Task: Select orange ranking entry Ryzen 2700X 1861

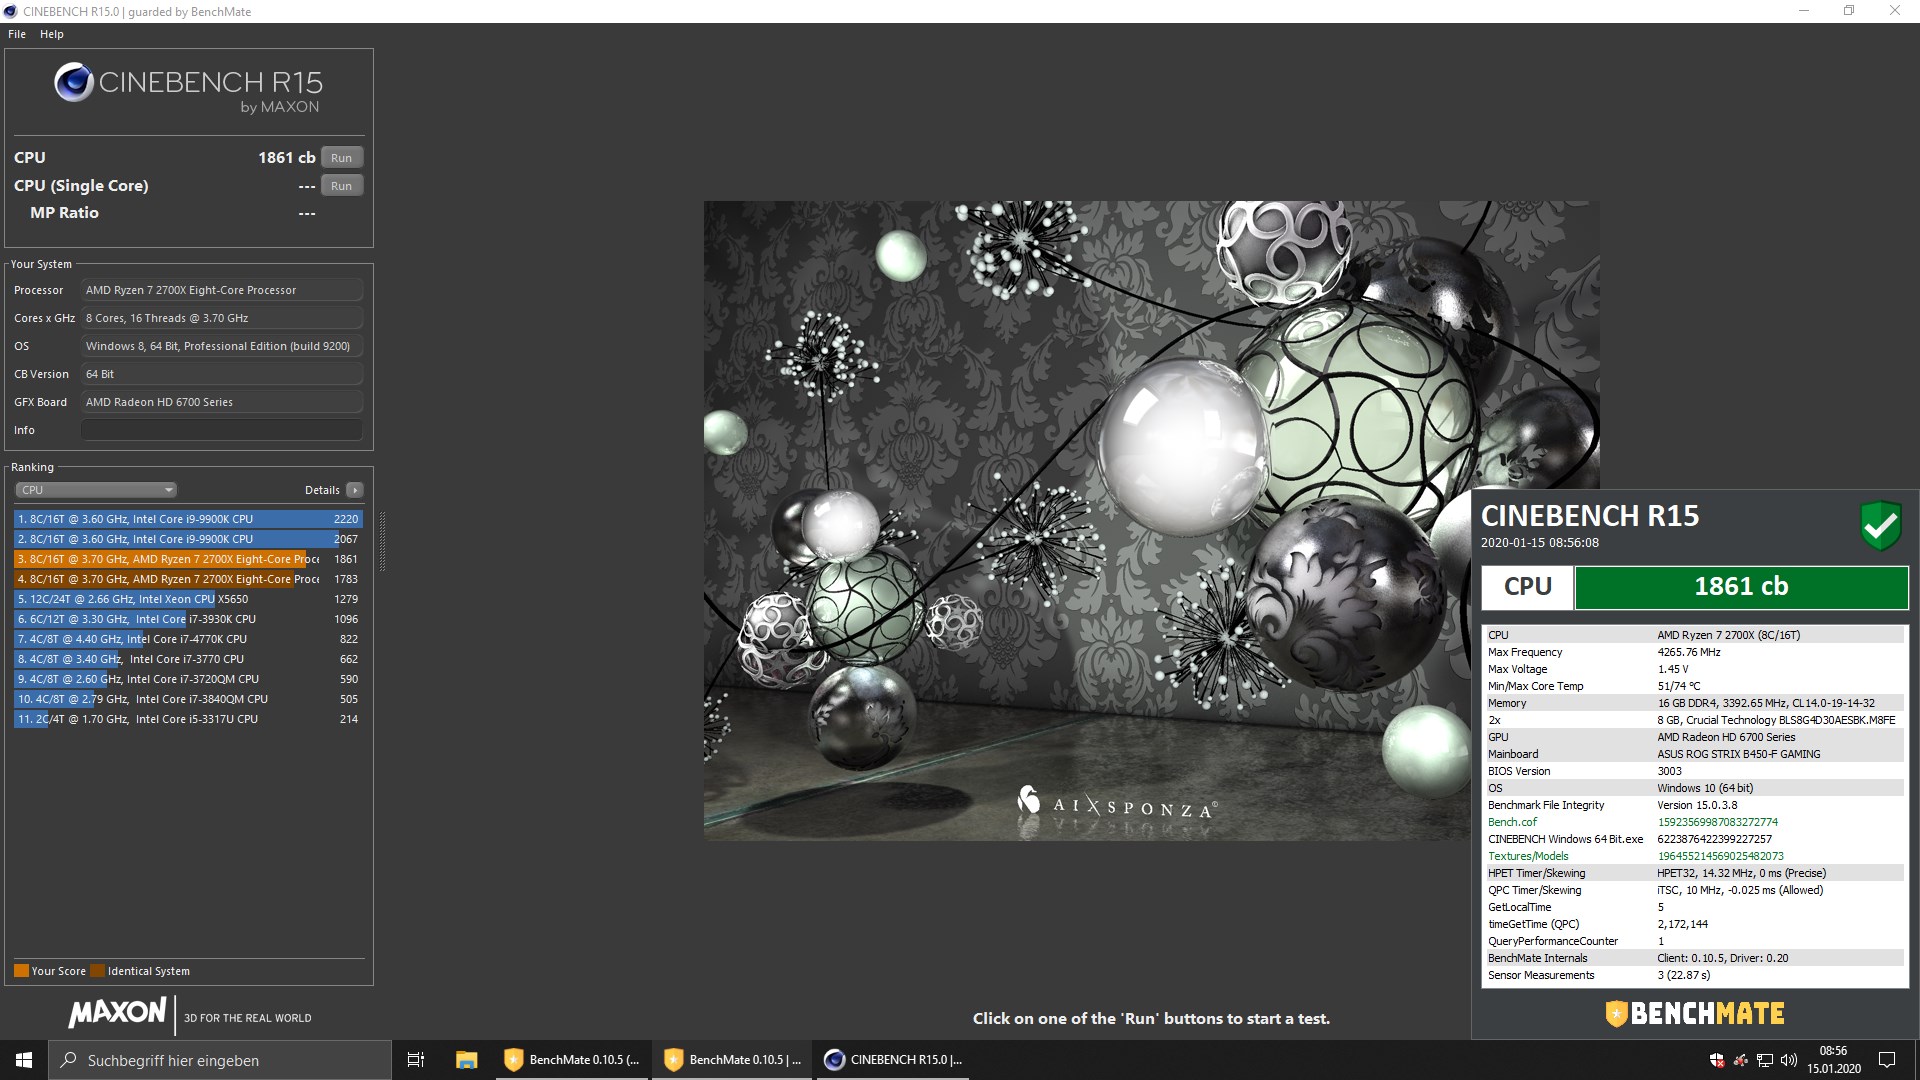Action: [x=188, y=559]
